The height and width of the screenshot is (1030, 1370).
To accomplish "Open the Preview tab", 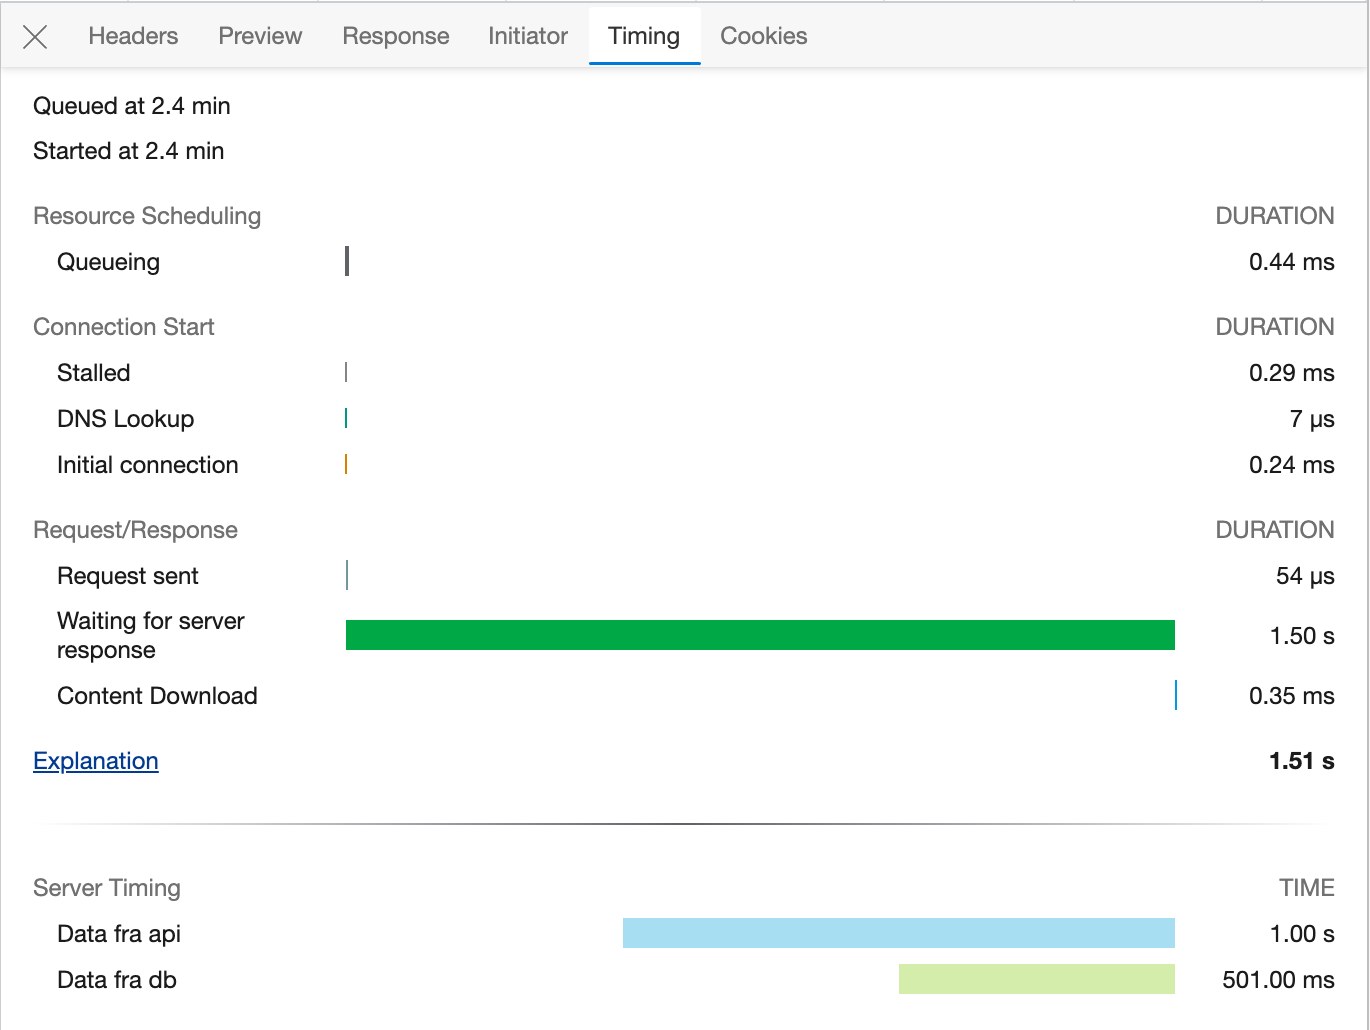I will tap(260, 36).
